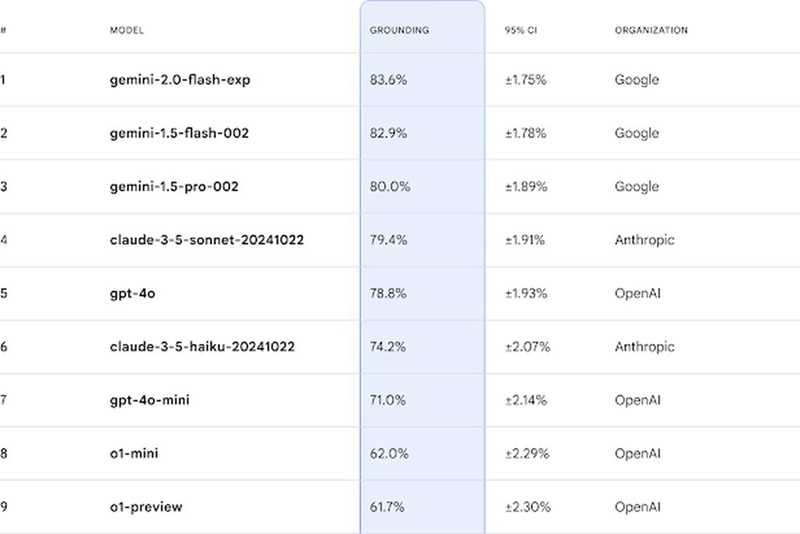
Task: Select the gpt-4o model name
Action: (x=132, y=294)
